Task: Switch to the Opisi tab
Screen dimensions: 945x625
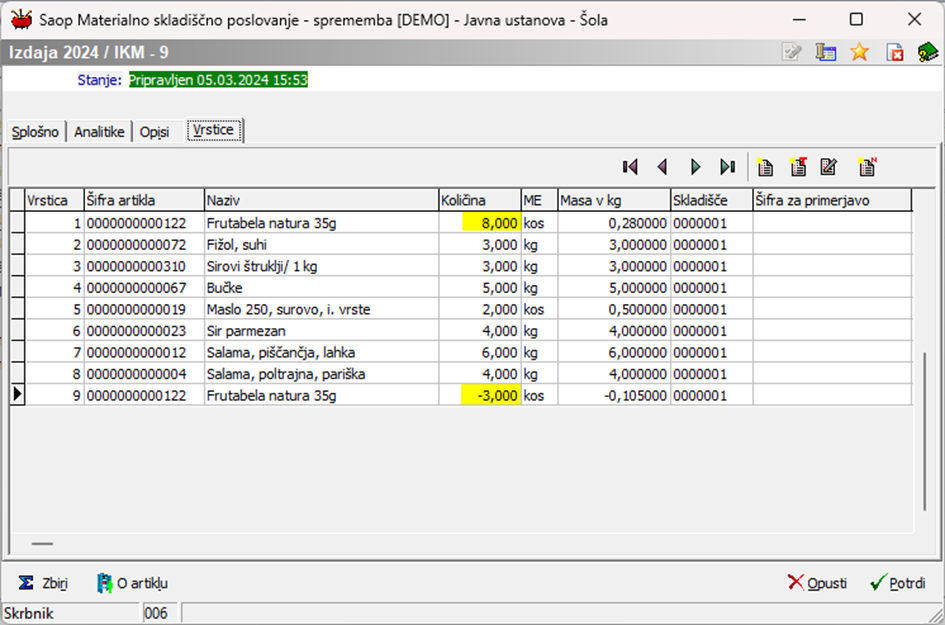Action: 154,131
